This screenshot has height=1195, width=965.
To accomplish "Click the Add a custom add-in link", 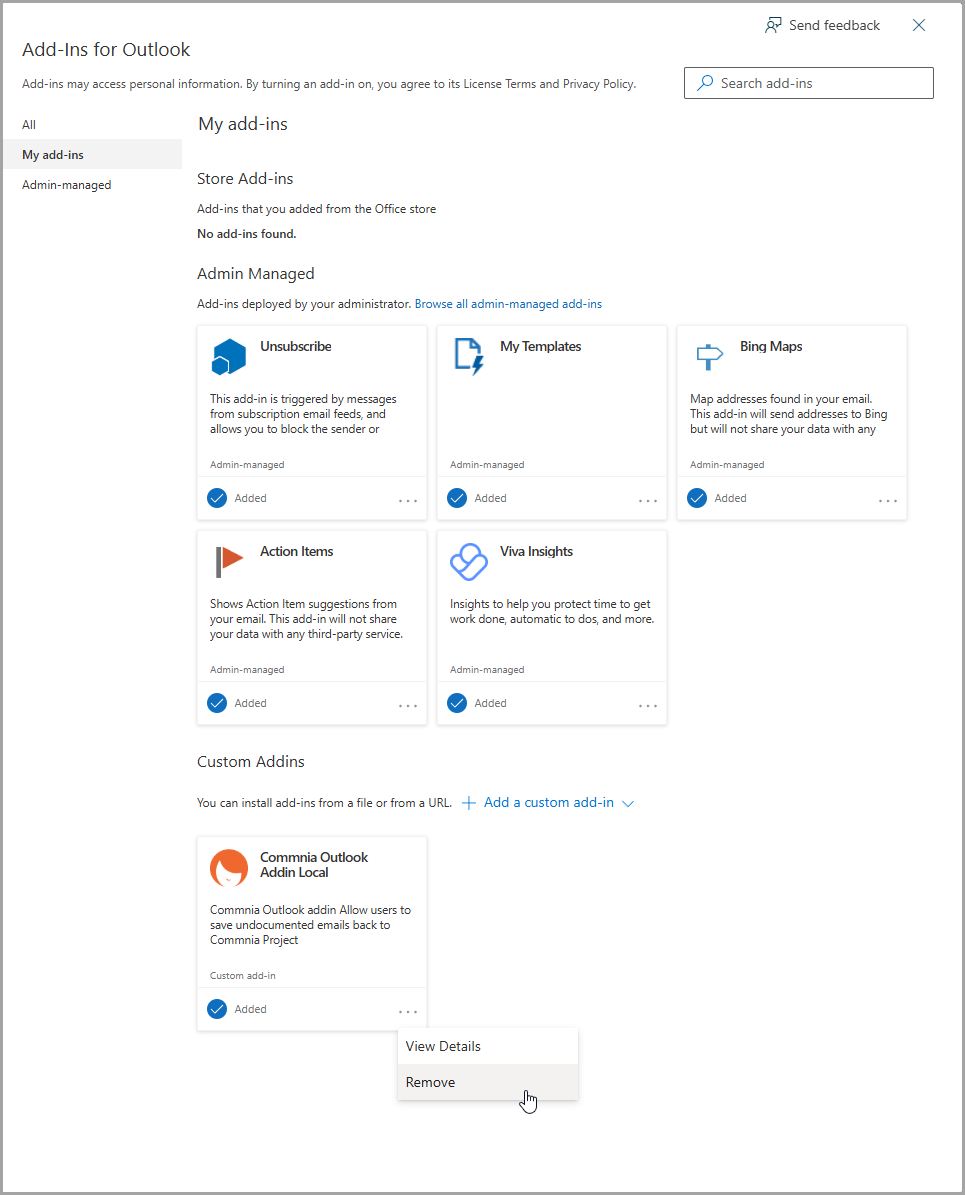I will (549, 803).
